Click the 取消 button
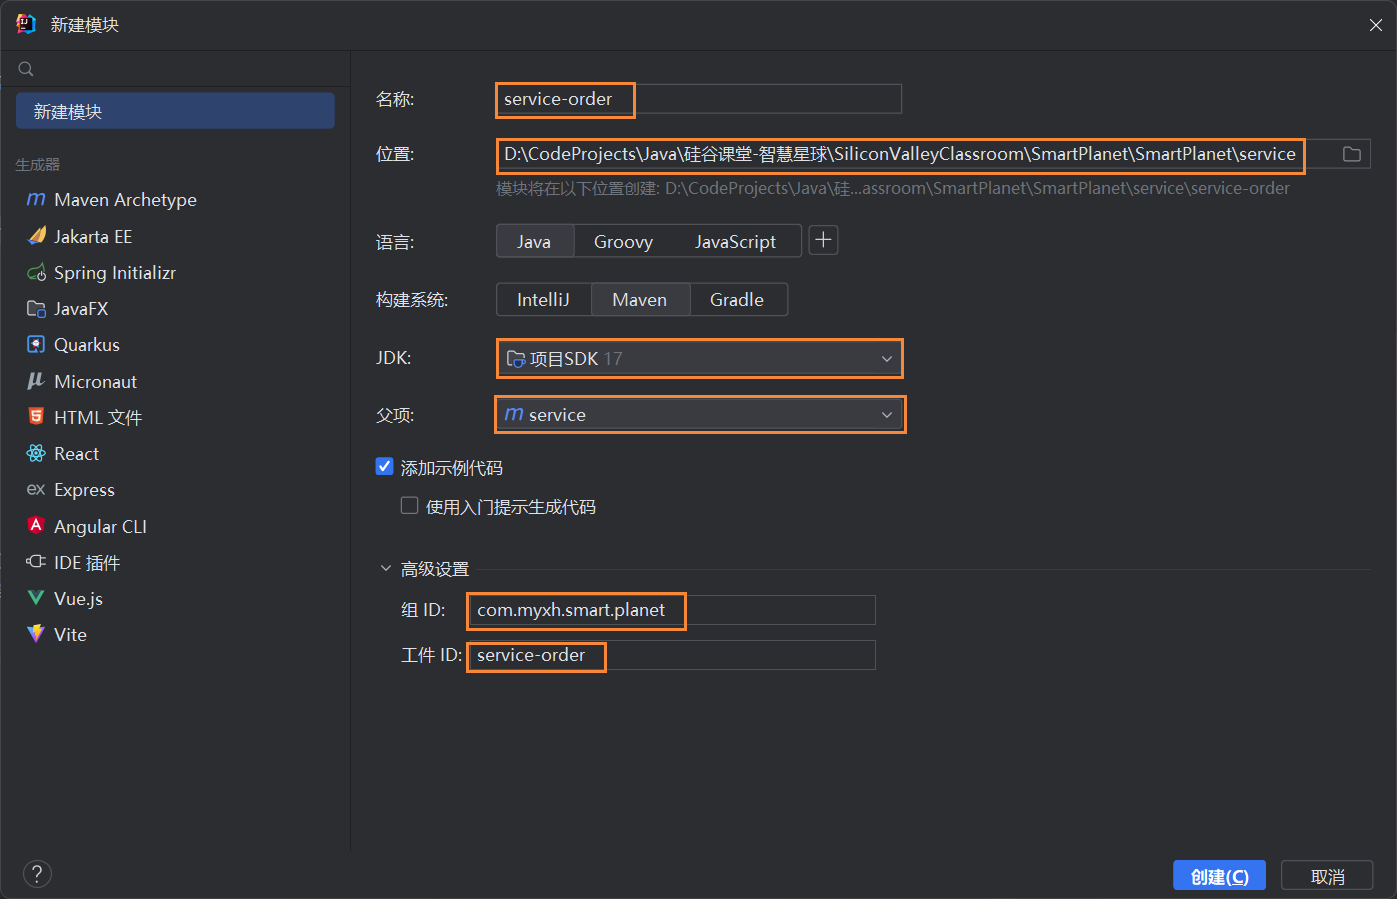The width and height of the screenshot is (1397, 899). click(1327, 876)
